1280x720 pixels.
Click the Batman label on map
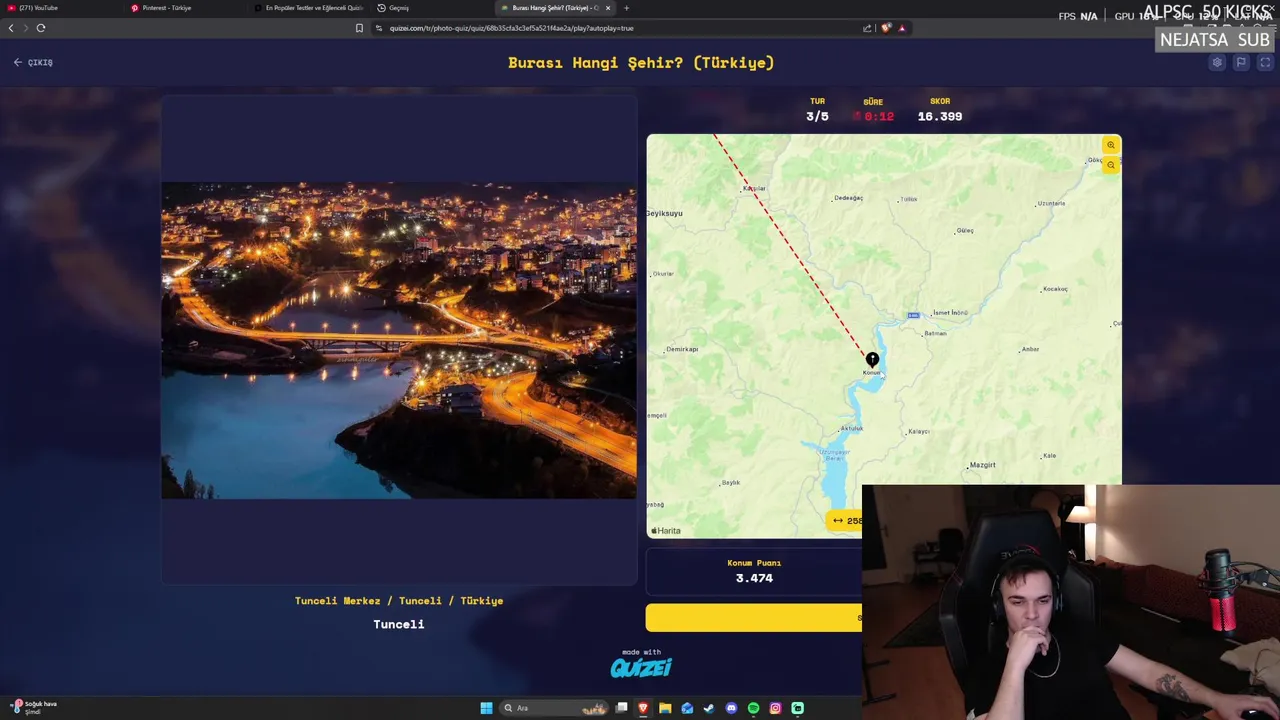tap(936, 333)
